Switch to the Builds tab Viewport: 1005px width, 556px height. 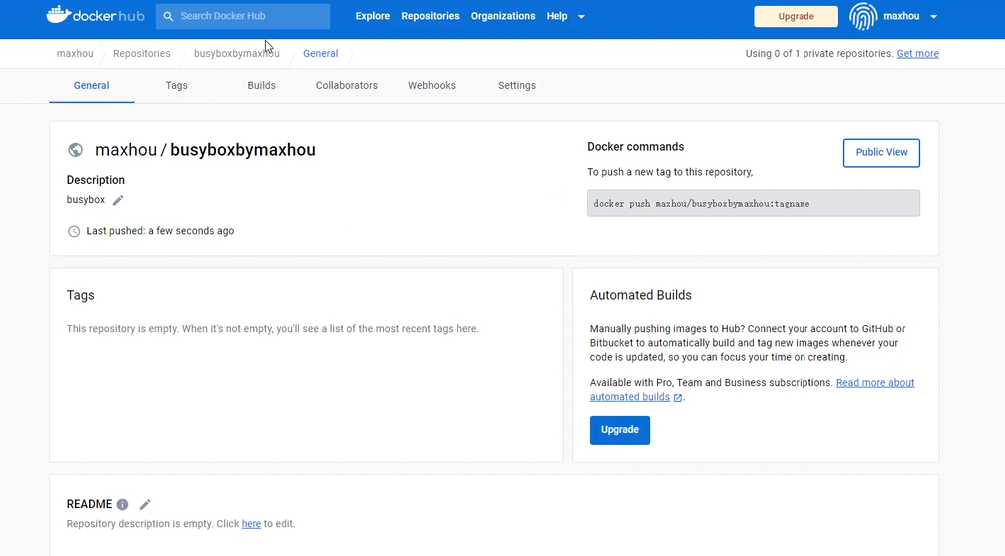click(x=262, y=85)
